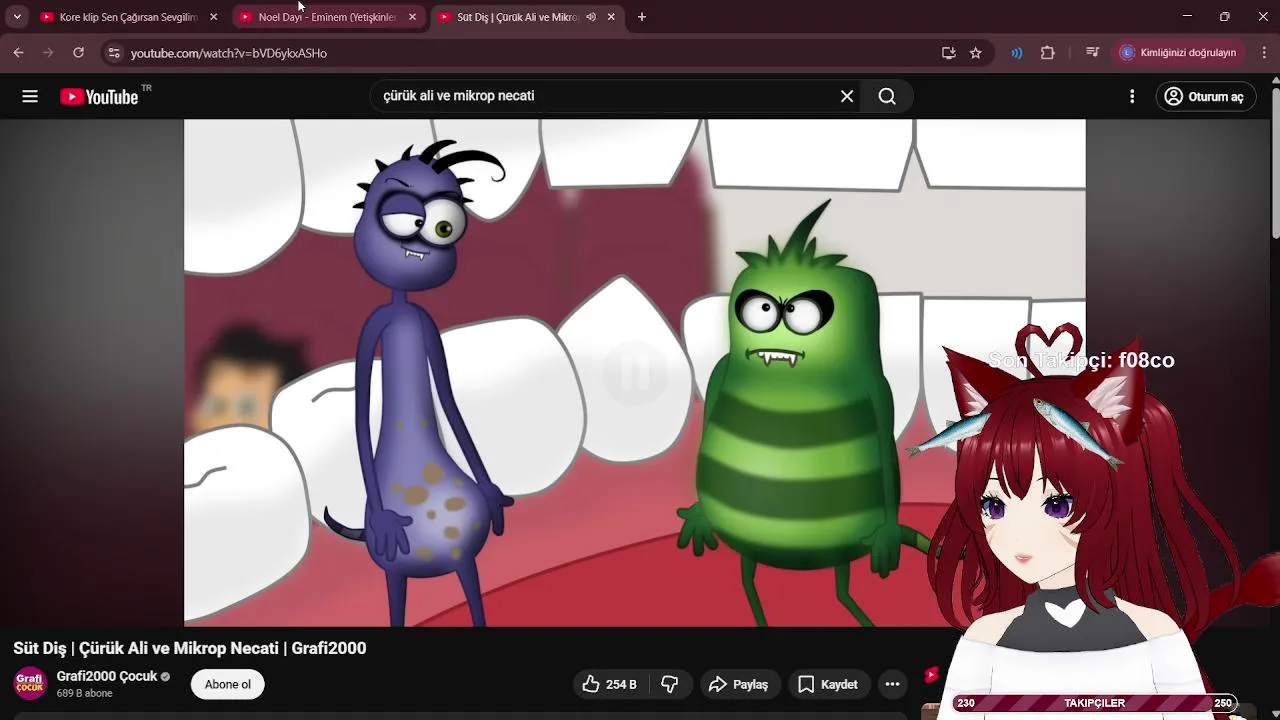The width and height of the screenshot is (1280, 720).
Task: Install the app via address bar icon
Action: pyautogui.click(x=948, y=53)
